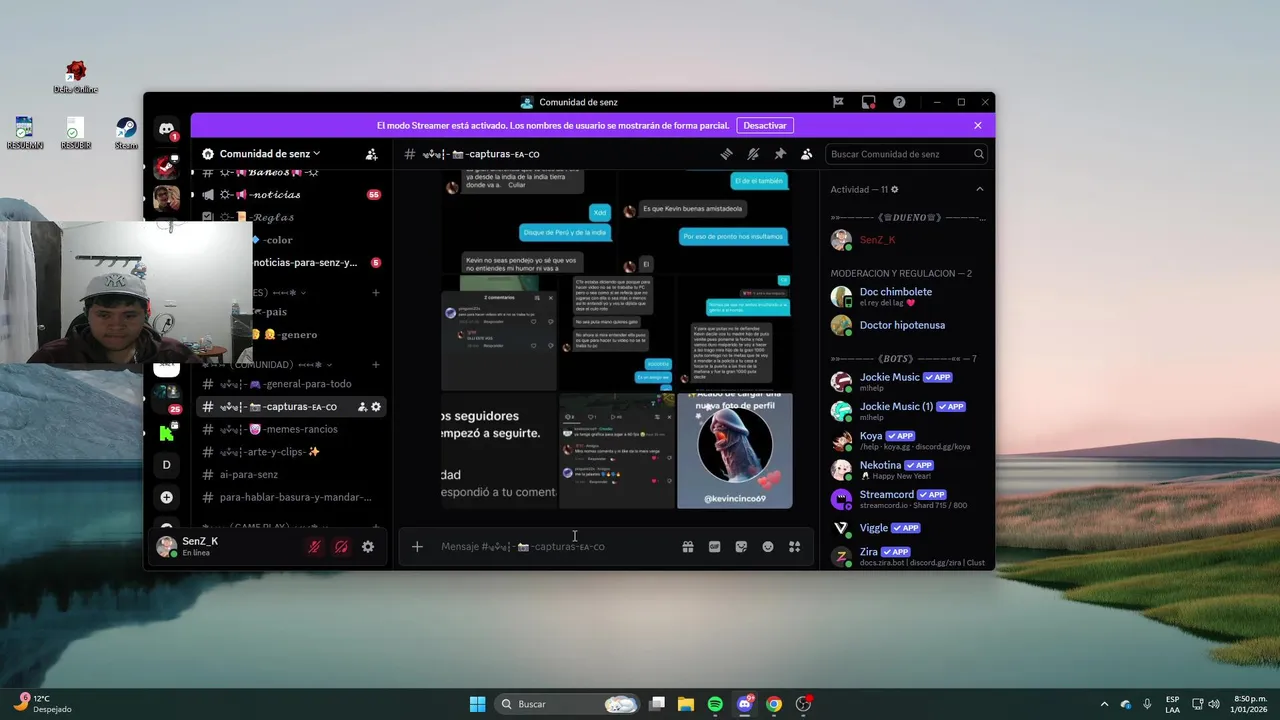The width and height of the screenshot is (1280, 720).
Task: Open the Help question mark icon
Action: pyautogui.click(x=899, y=102)
